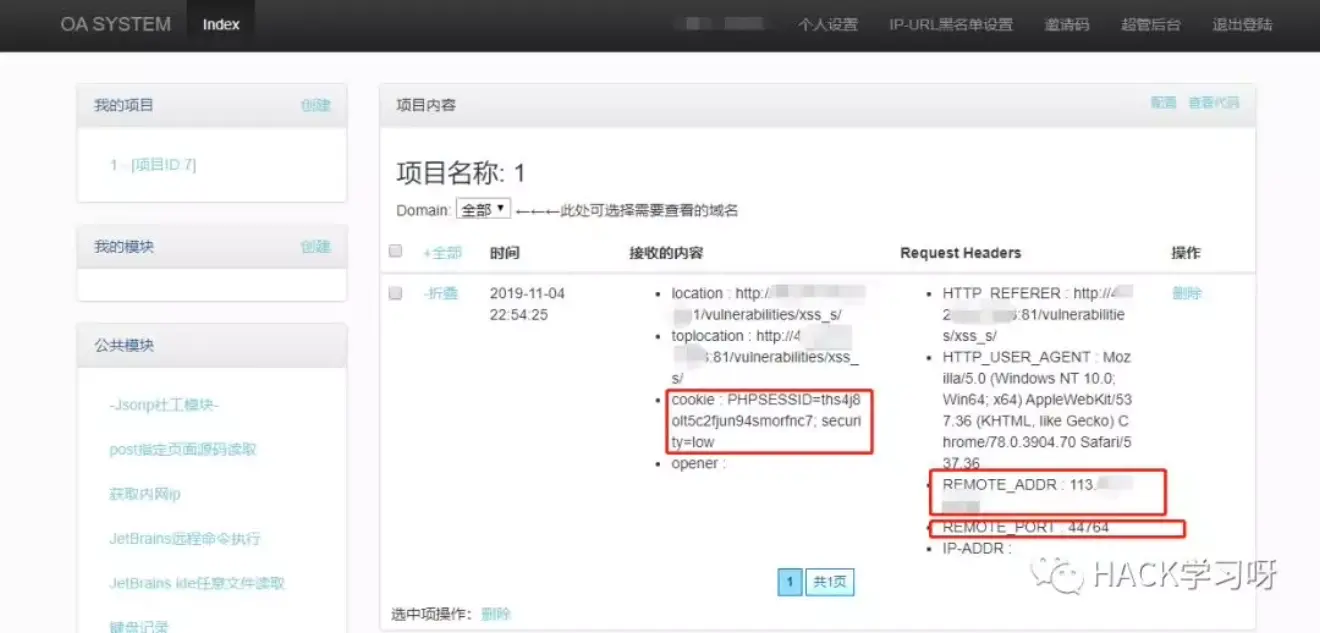
Task: Expand all rows with +全部
Action: point(443,253)
